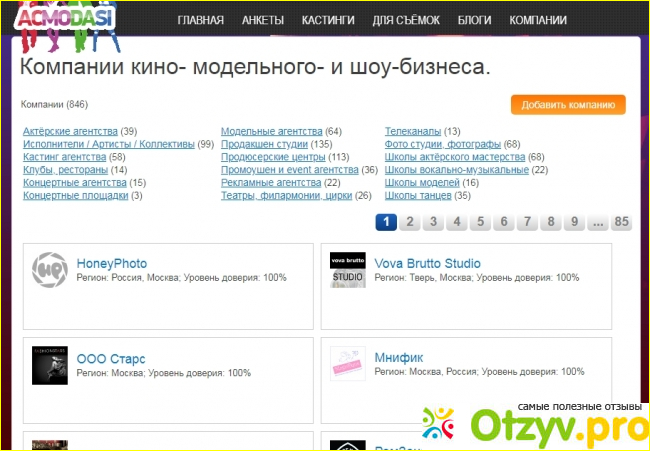The width and height of the screenshot is (650, 451).
Task: Open the HoneyPhoto company title link
Action: [x=111, y=263]
